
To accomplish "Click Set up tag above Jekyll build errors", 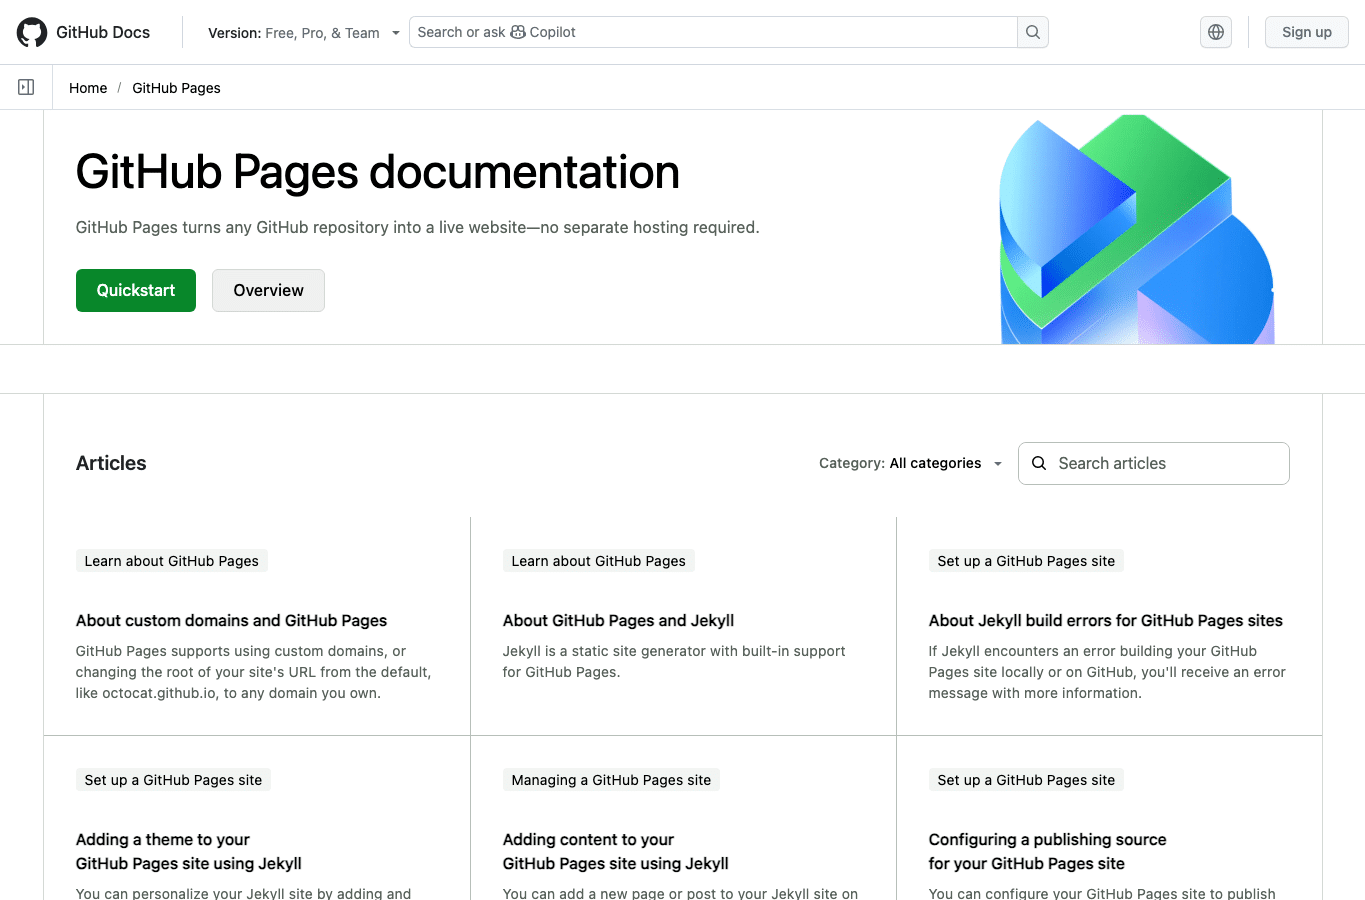I will coord(1026,561).
